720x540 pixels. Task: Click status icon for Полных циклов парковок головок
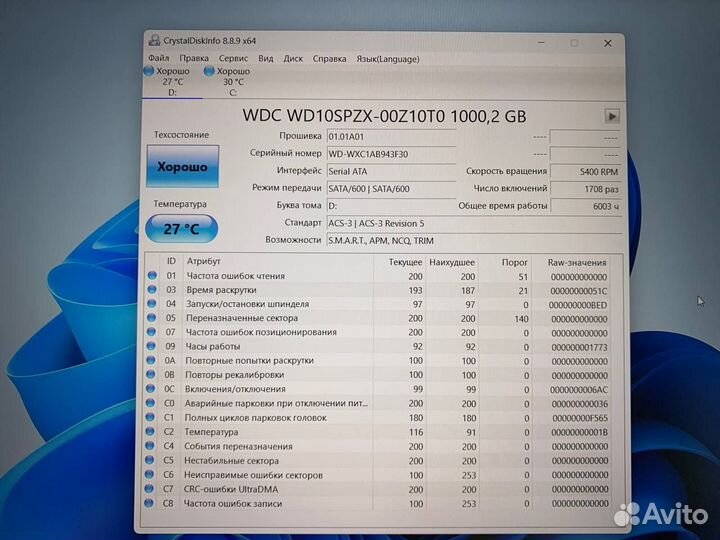tap(150, 417)
